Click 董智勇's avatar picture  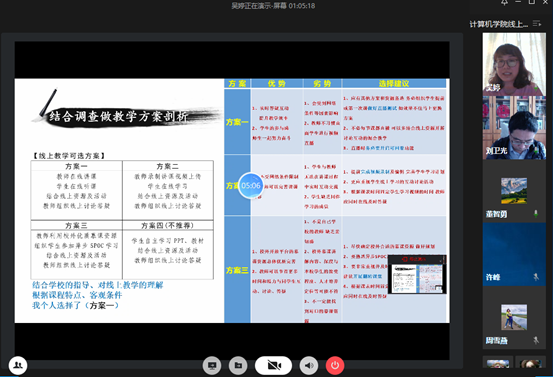click(514, 191)
